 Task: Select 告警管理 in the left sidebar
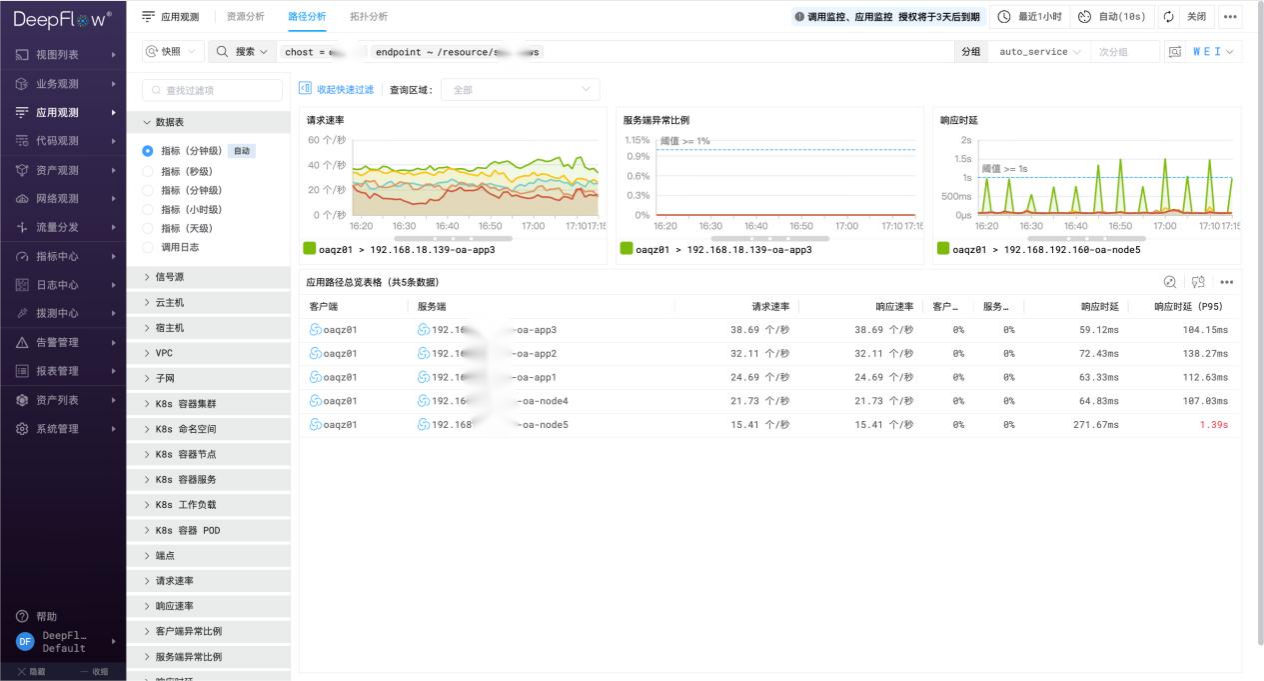60,345
